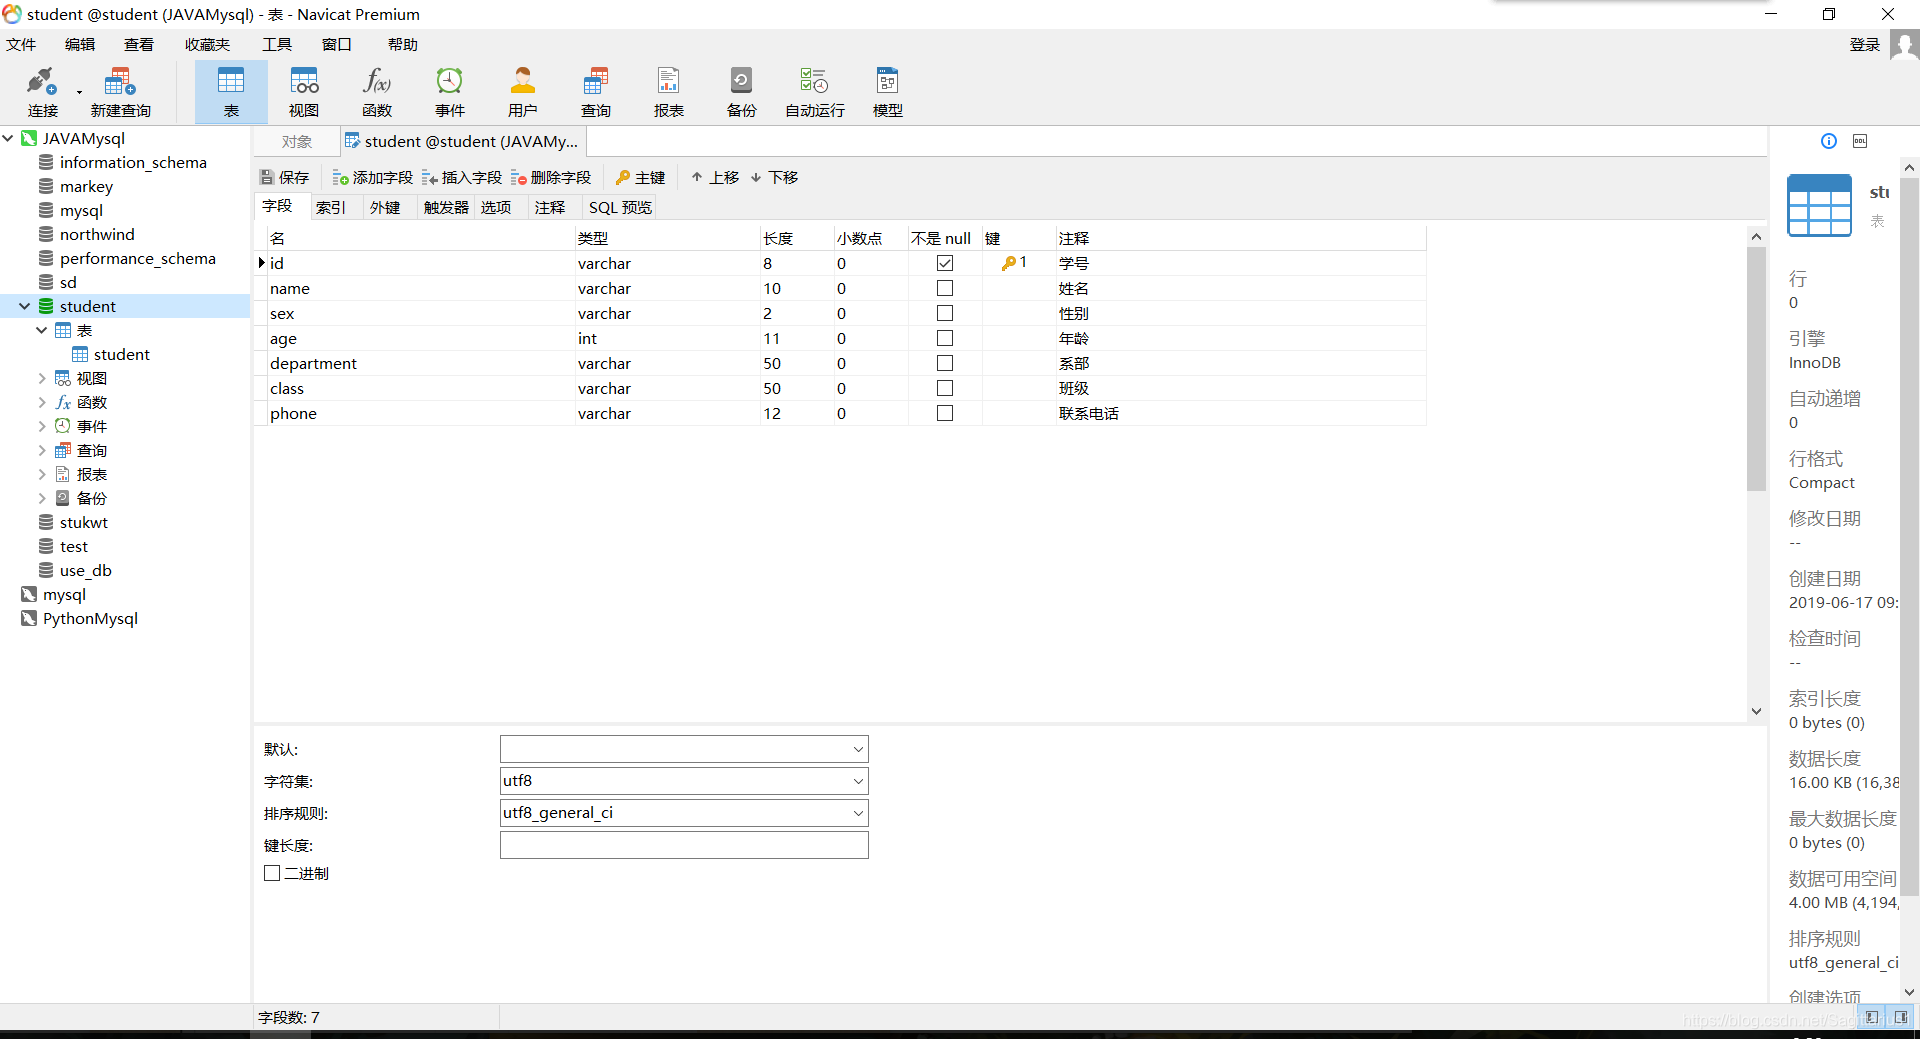
Task: Toggle not-null checkbox for age field
Action: pyautogui.click(x=945, y=338)
